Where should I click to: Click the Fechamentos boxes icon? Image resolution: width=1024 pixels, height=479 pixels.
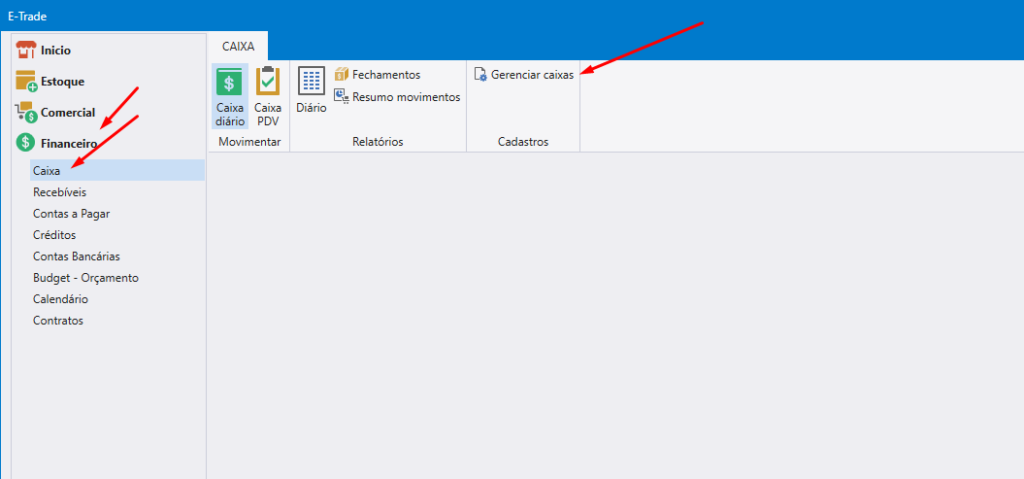tap(342, 75)
